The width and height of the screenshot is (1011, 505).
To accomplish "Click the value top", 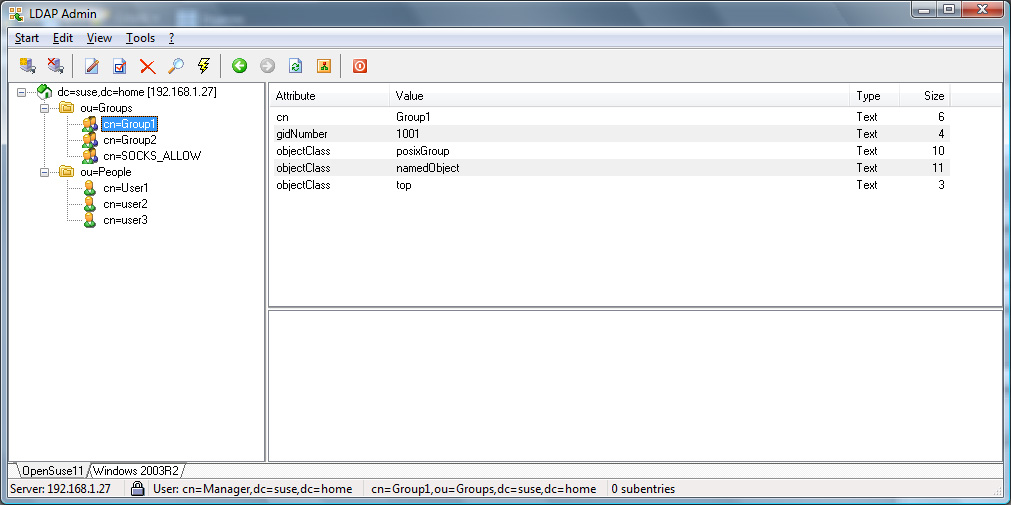I will tap(404, 184).
